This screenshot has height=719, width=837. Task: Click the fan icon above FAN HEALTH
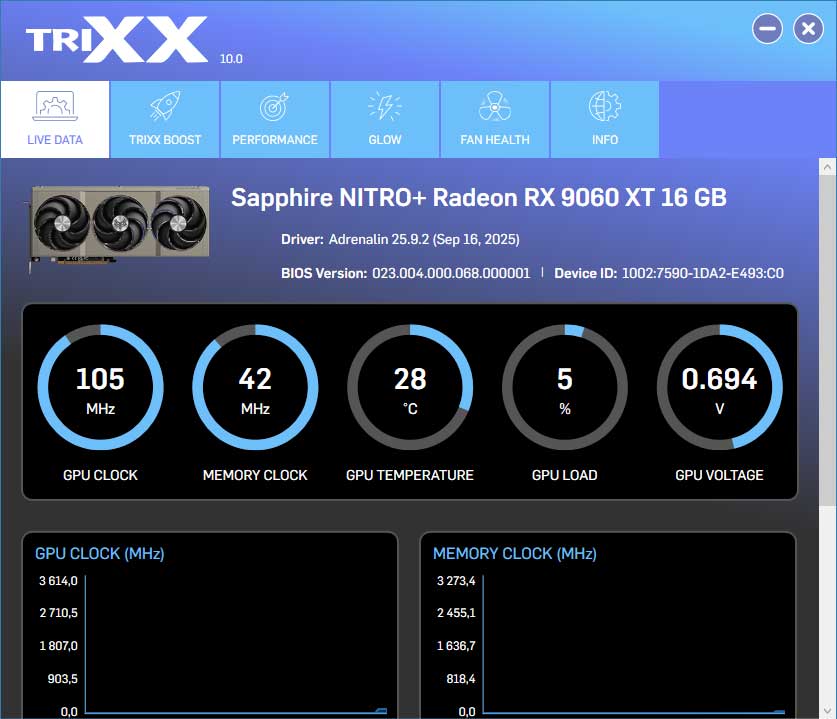coord(494,104)
